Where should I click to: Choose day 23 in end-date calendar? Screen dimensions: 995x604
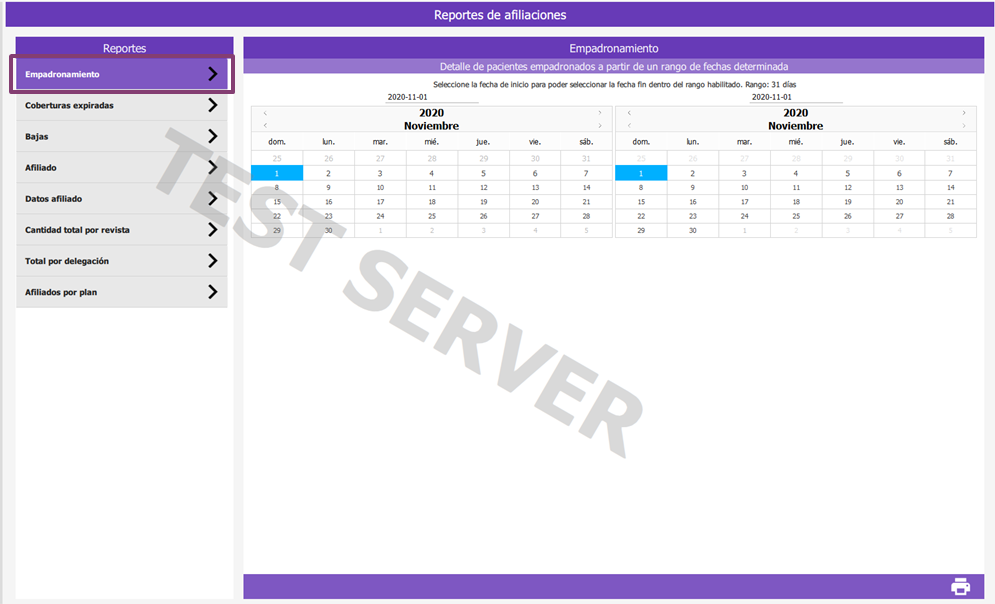click(692, 216)
